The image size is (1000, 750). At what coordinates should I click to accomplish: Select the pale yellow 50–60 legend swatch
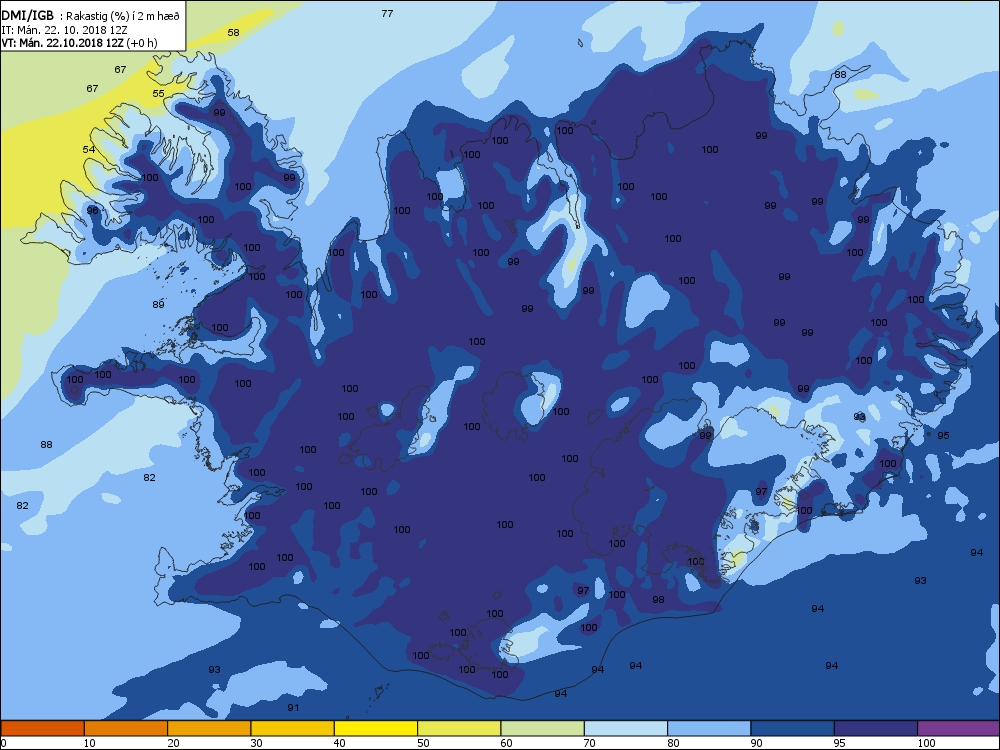tap(459, 728)
